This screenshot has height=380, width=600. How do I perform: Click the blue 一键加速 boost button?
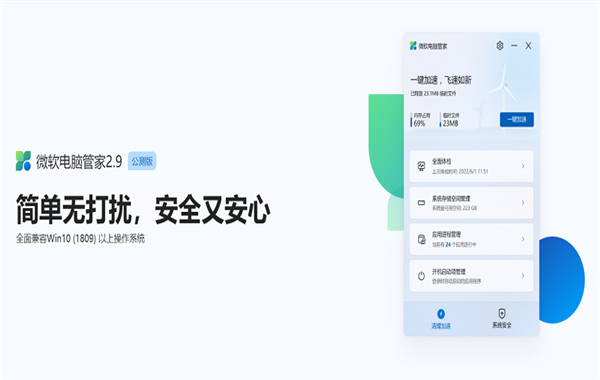click(x=517, y=119)
